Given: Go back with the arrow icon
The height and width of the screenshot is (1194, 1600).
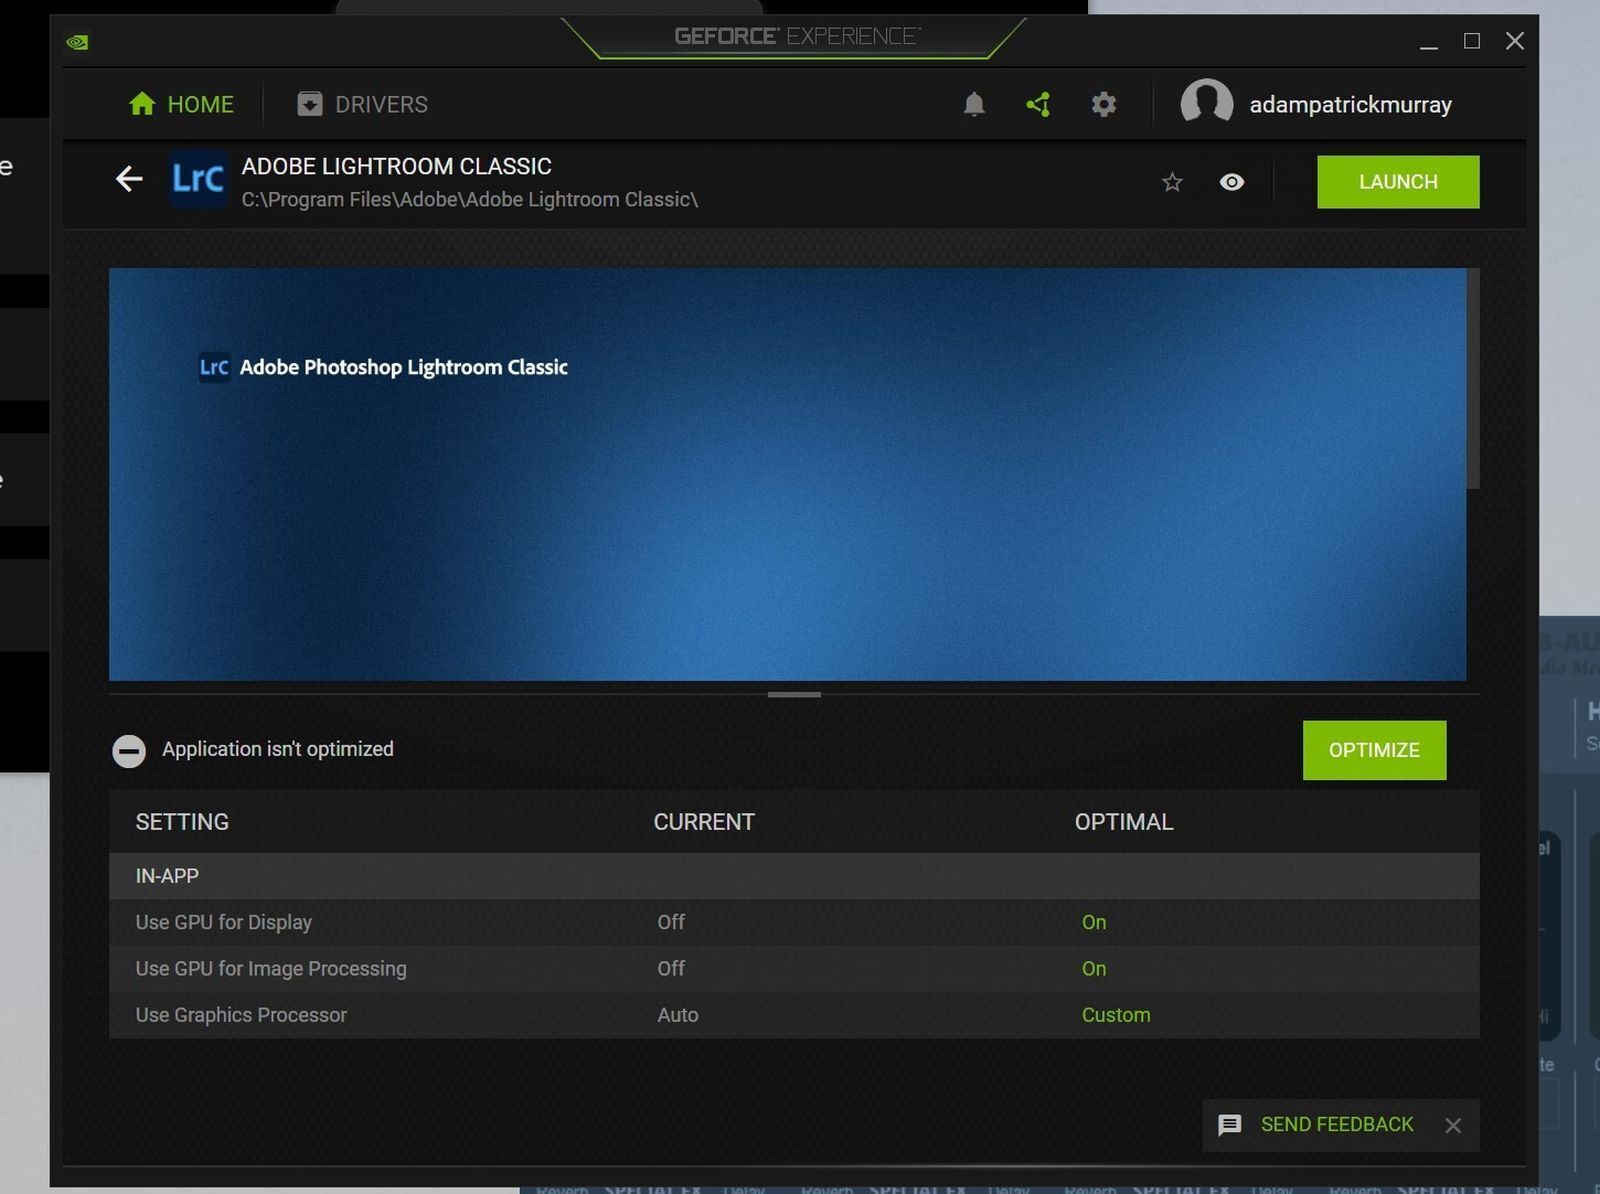Looking at the screenshot, I should coord(129,179).
